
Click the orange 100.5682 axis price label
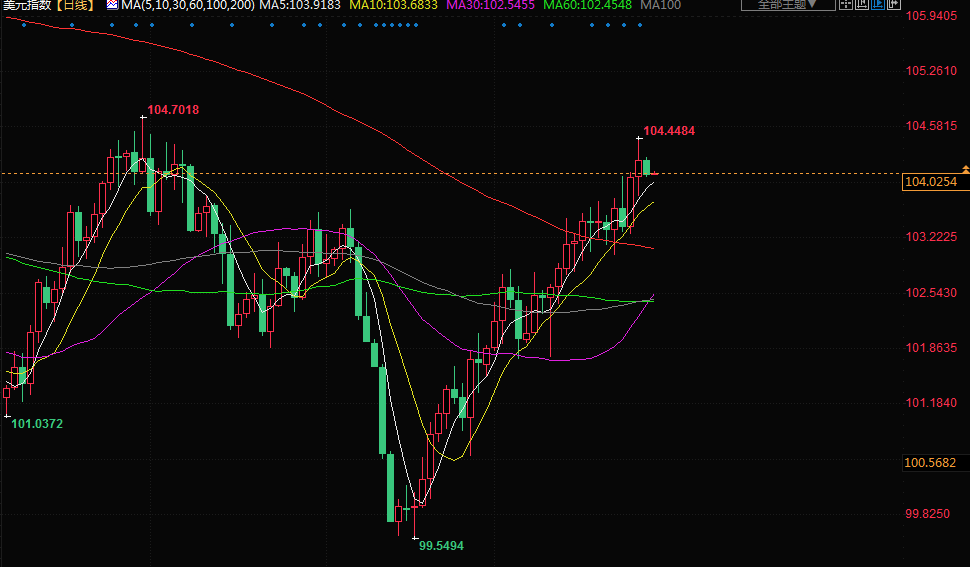[x=930, y=463]
